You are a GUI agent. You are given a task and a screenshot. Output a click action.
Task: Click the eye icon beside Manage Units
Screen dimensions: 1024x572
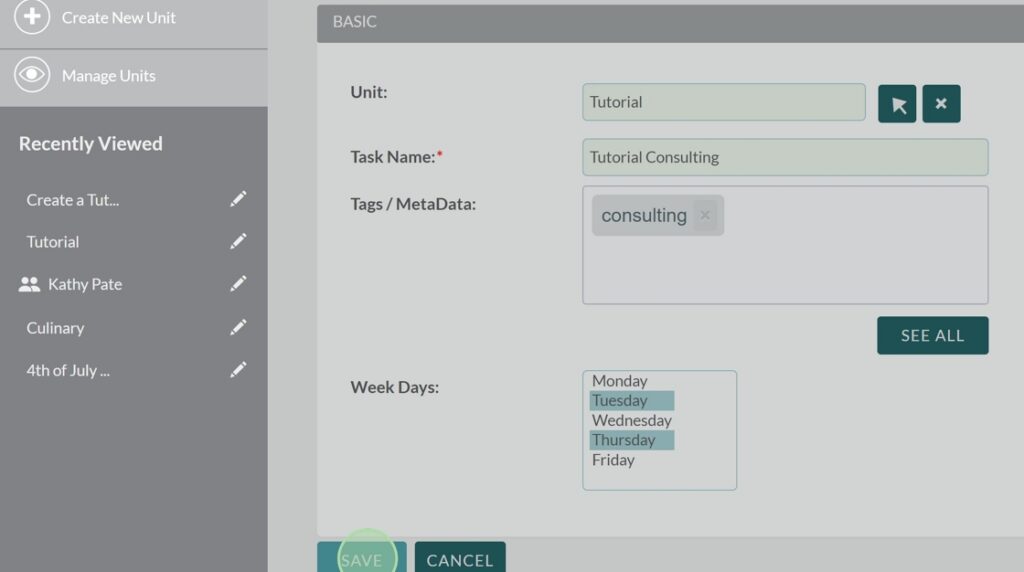click(32, 76)
